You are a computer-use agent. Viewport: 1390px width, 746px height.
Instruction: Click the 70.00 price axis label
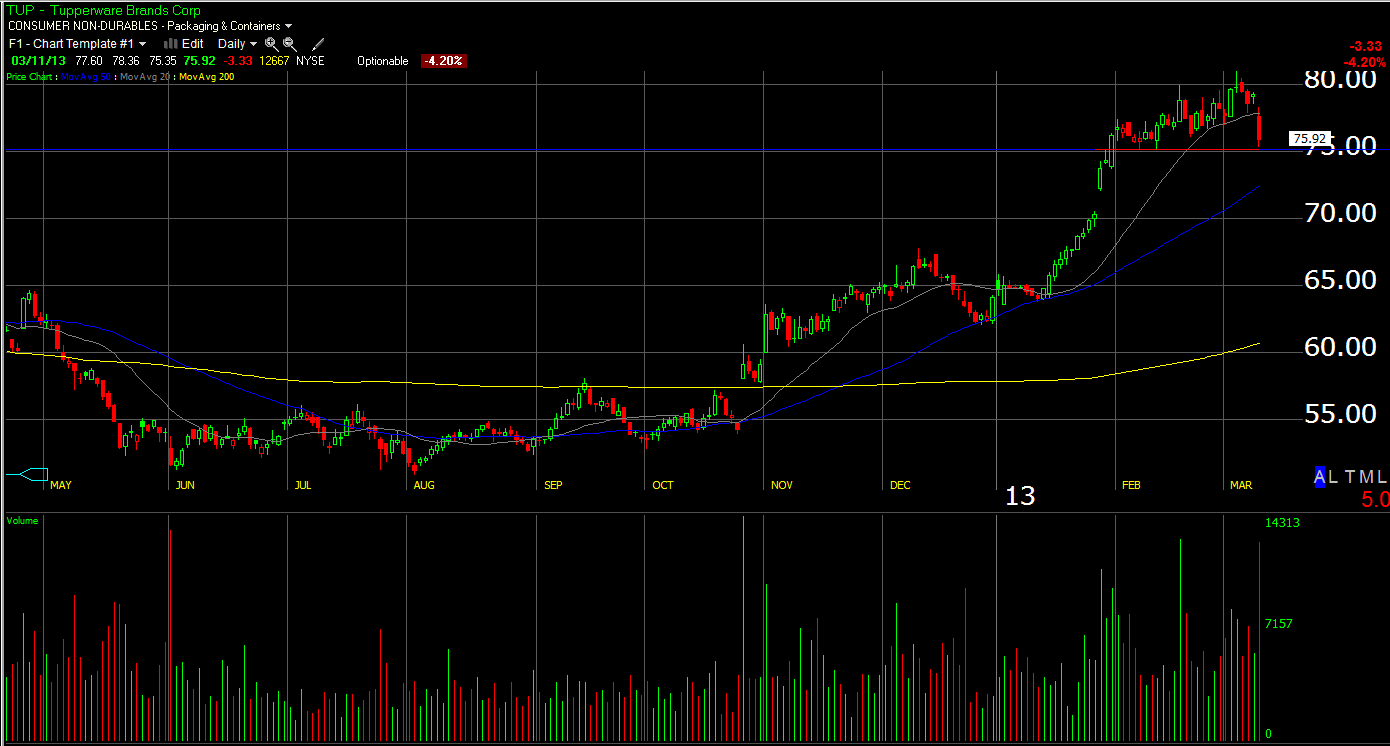pos(1340,213)
